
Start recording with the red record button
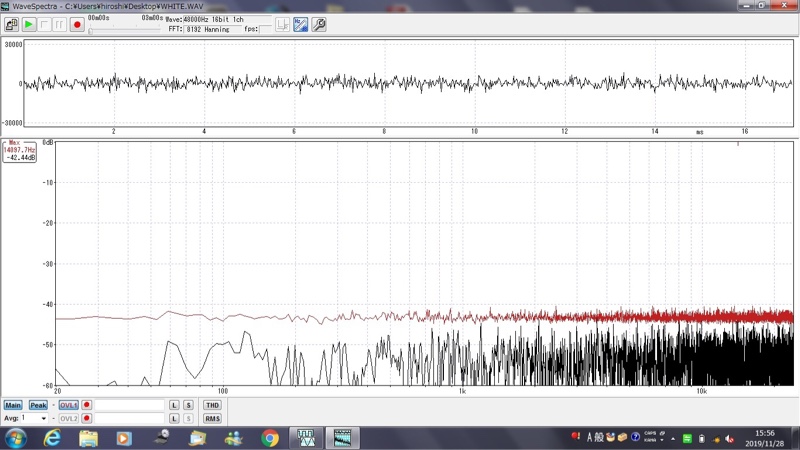[x=77, y=24]
